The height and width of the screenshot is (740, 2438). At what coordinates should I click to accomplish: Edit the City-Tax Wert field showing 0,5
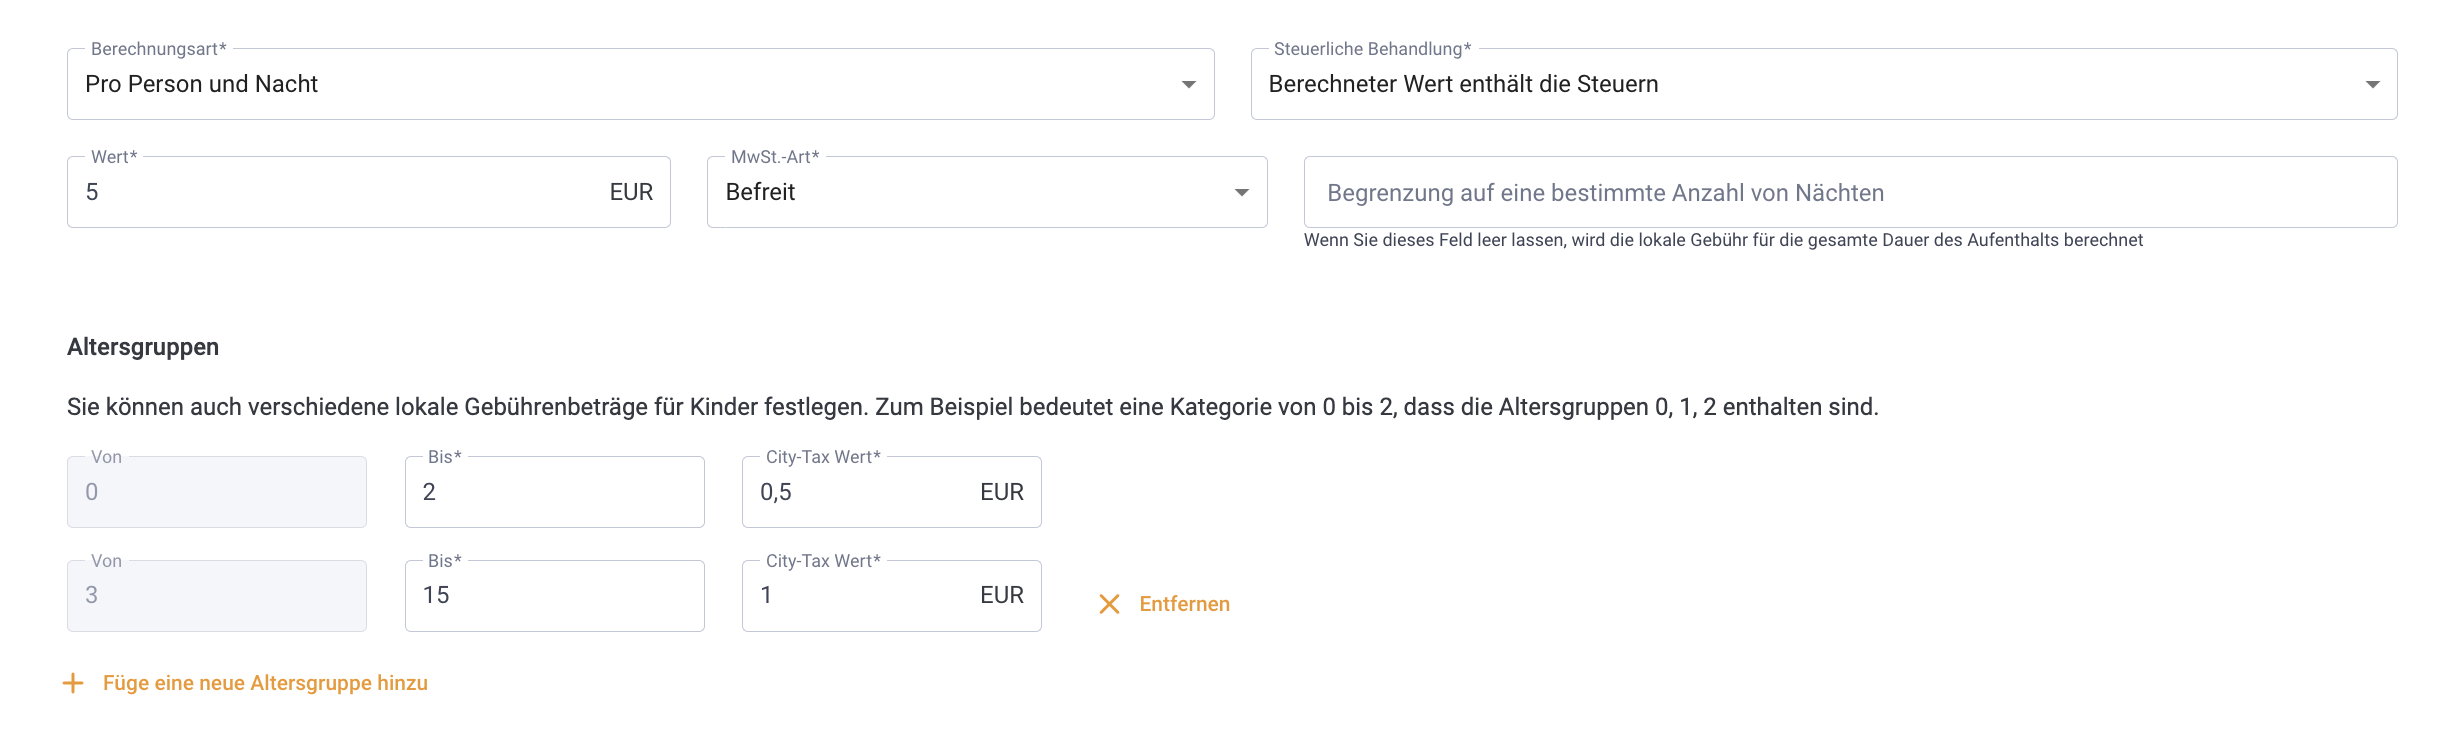click(x=891, y=492)
